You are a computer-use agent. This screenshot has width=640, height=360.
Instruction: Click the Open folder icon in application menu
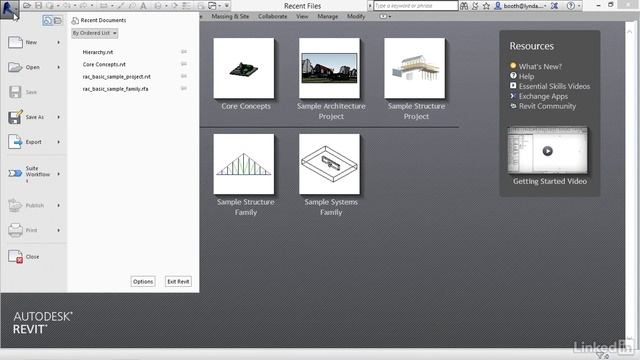click(x=15, y=67)
